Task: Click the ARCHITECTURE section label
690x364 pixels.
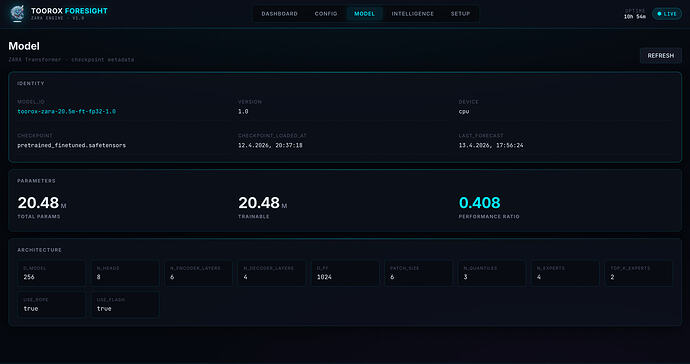Action: (x=40, y=250)
